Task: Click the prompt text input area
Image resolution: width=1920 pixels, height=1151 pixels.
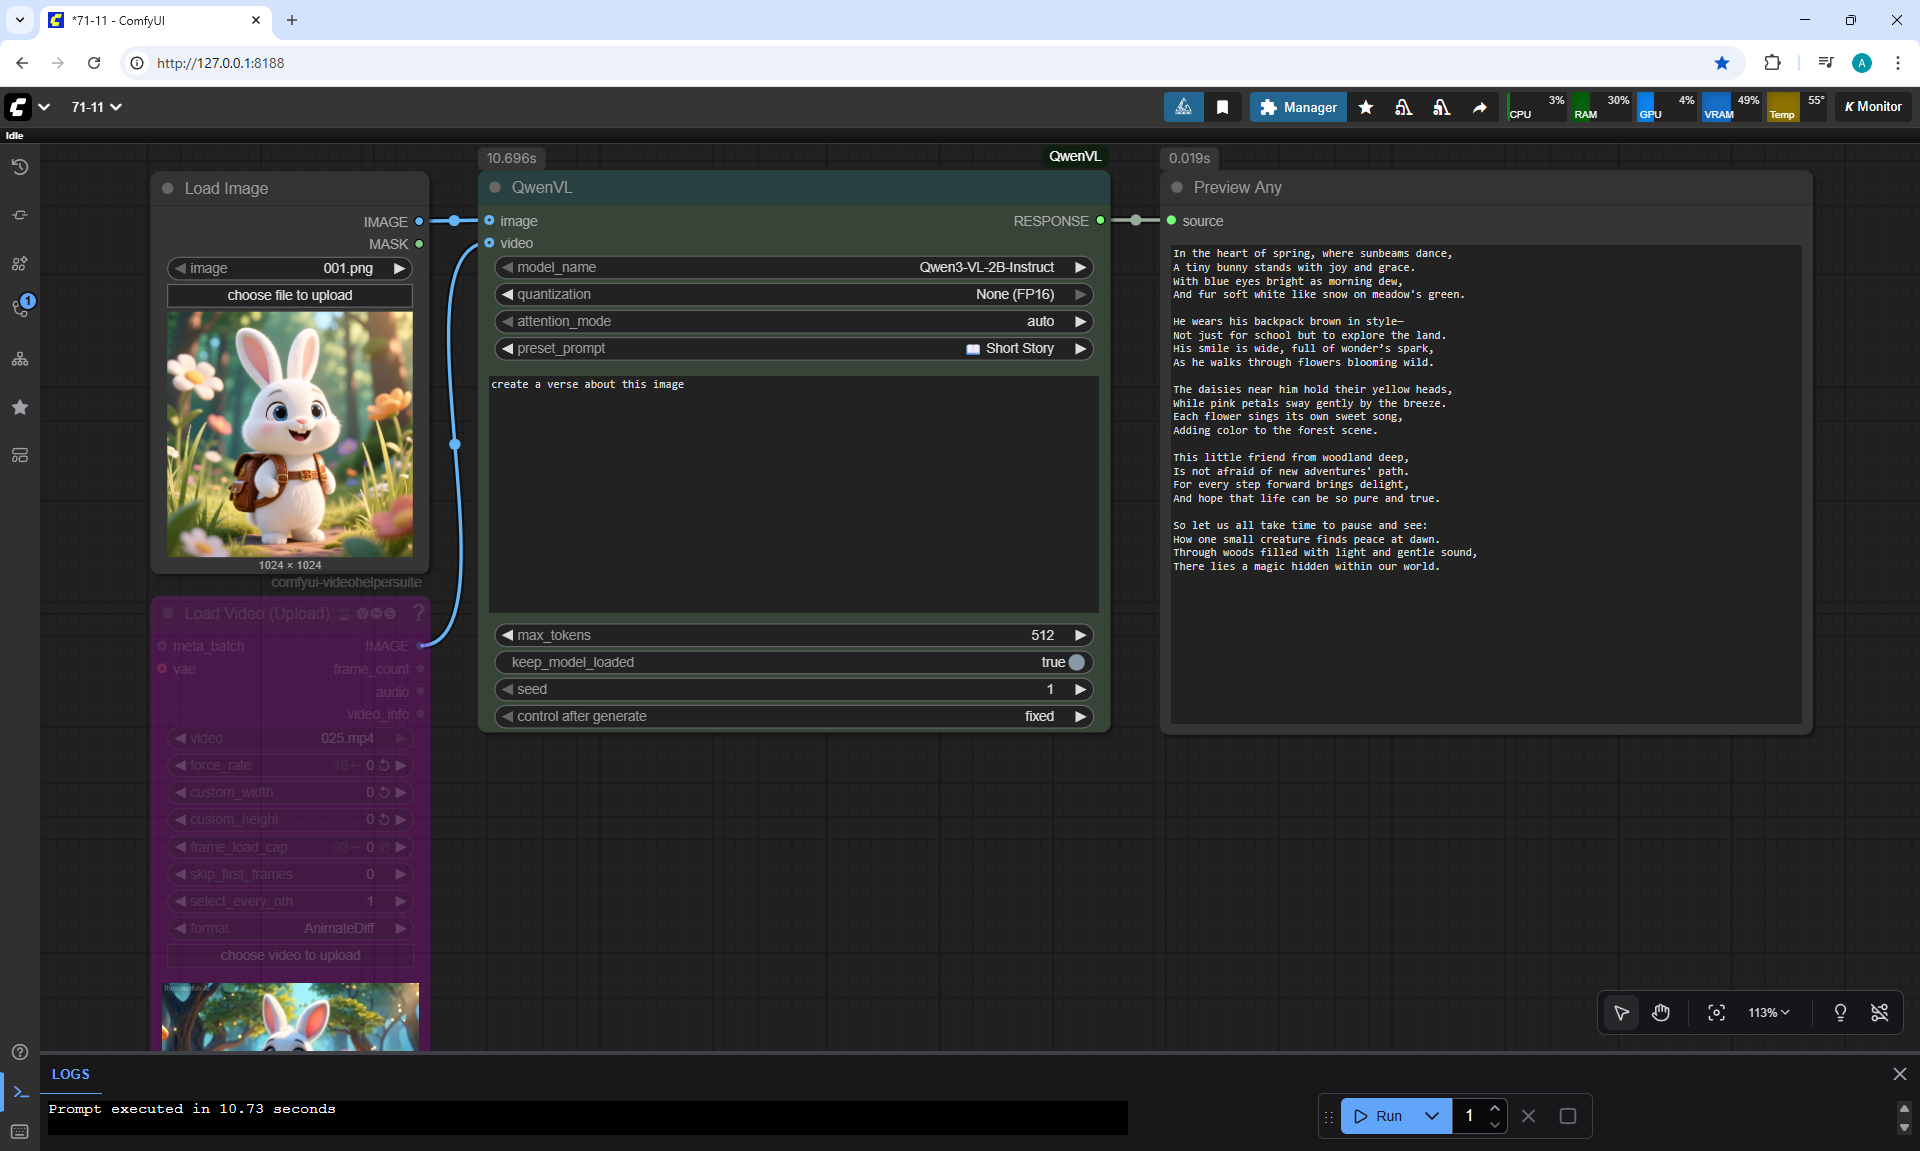Action: tap(793, 494)
